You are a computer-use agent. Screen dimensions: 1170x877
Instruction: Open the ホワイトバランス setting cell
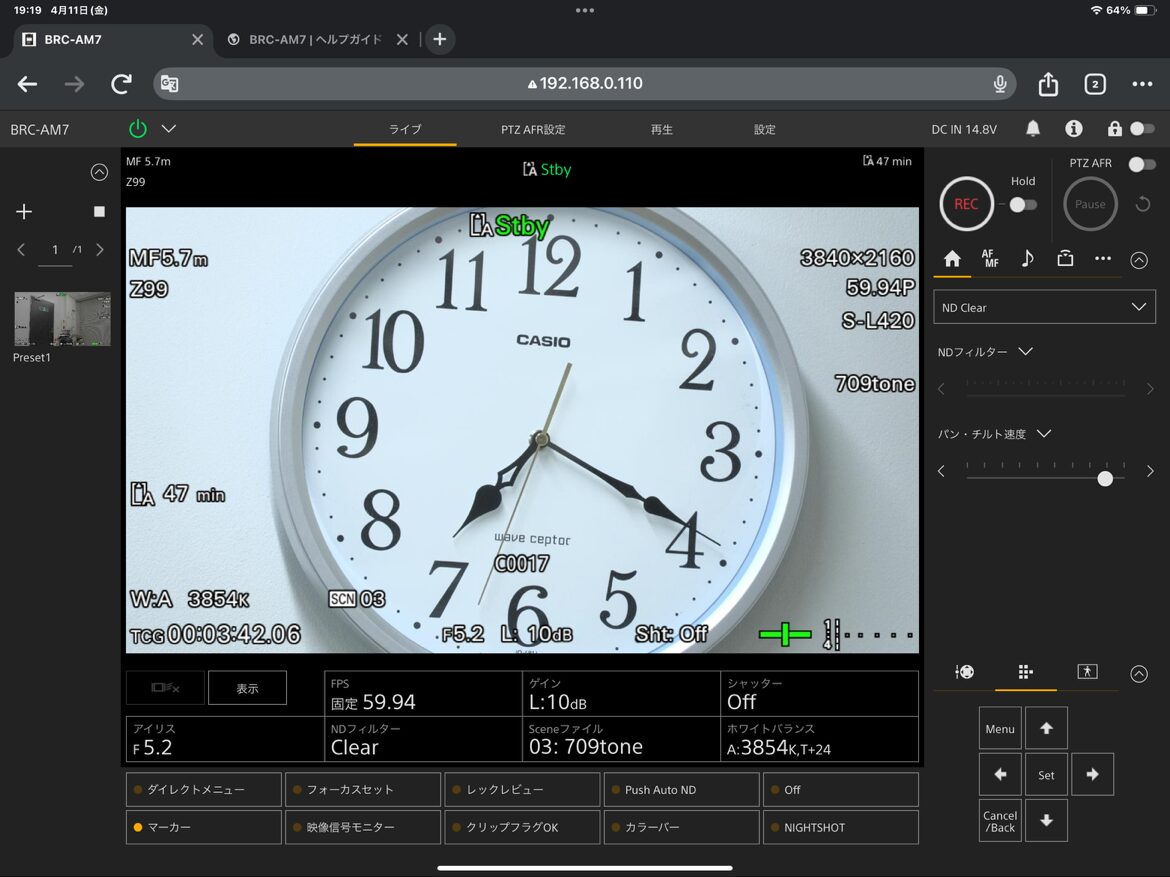coord(819,739)
